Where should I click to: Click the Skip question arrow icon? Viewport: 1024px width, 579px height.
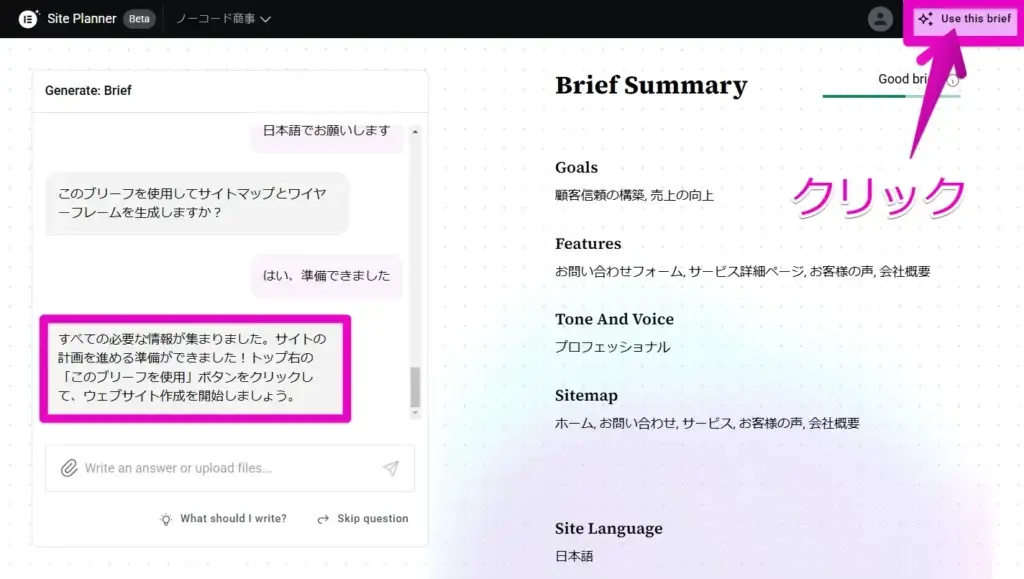(323, 519)
